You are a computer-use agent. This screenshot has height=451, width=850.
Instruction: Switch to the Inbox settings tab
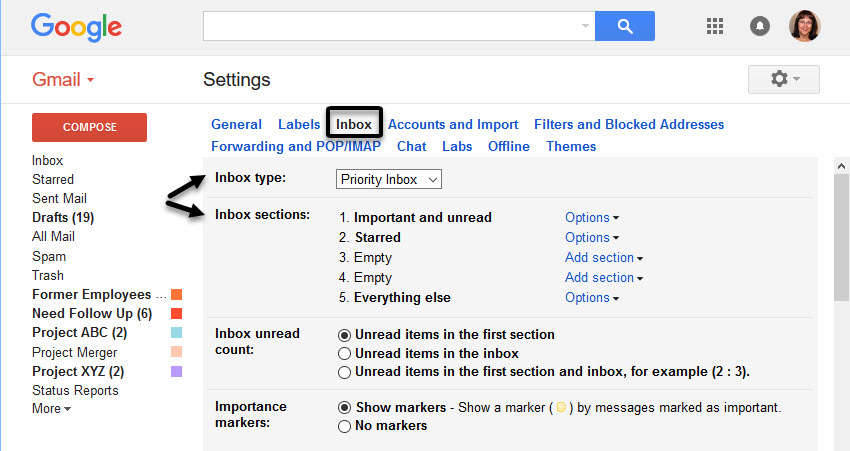(354, 125)
